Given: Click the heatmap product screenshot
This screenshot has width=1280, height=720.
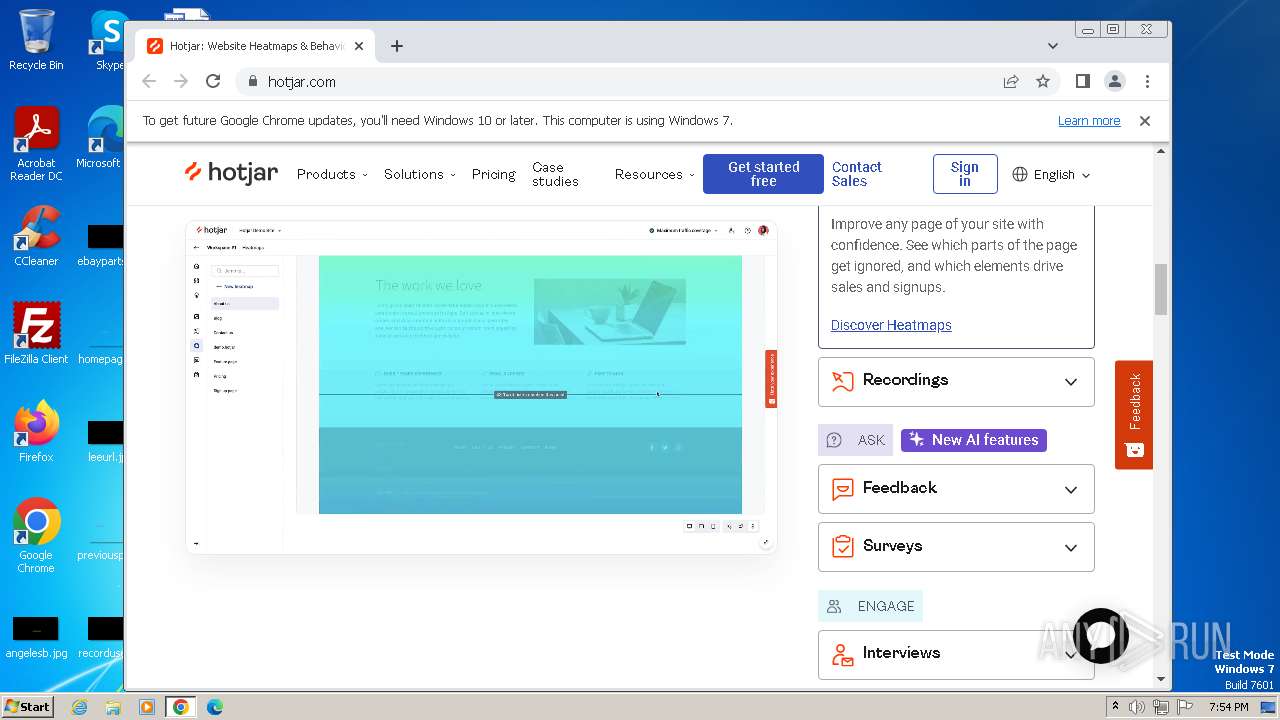Looking at the screenshot, I should tap(481, 386).
